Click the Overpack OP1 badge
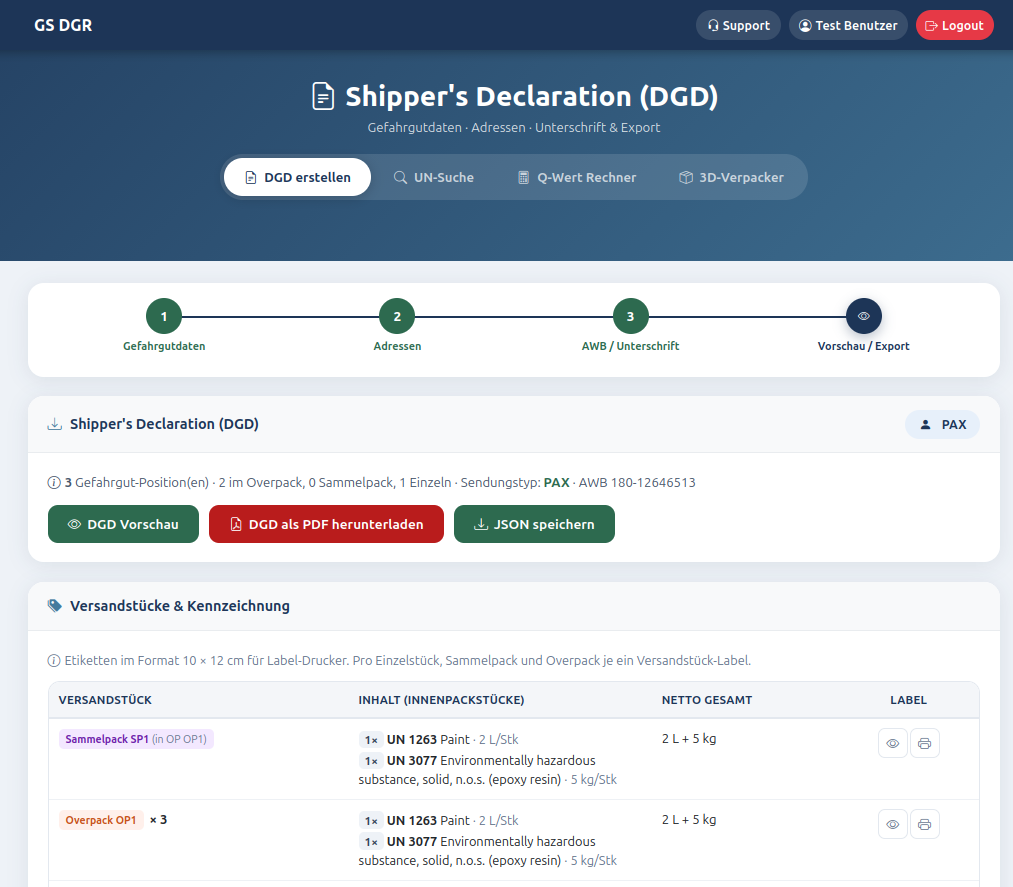The image size is (1013, 887). click(101, 820)
